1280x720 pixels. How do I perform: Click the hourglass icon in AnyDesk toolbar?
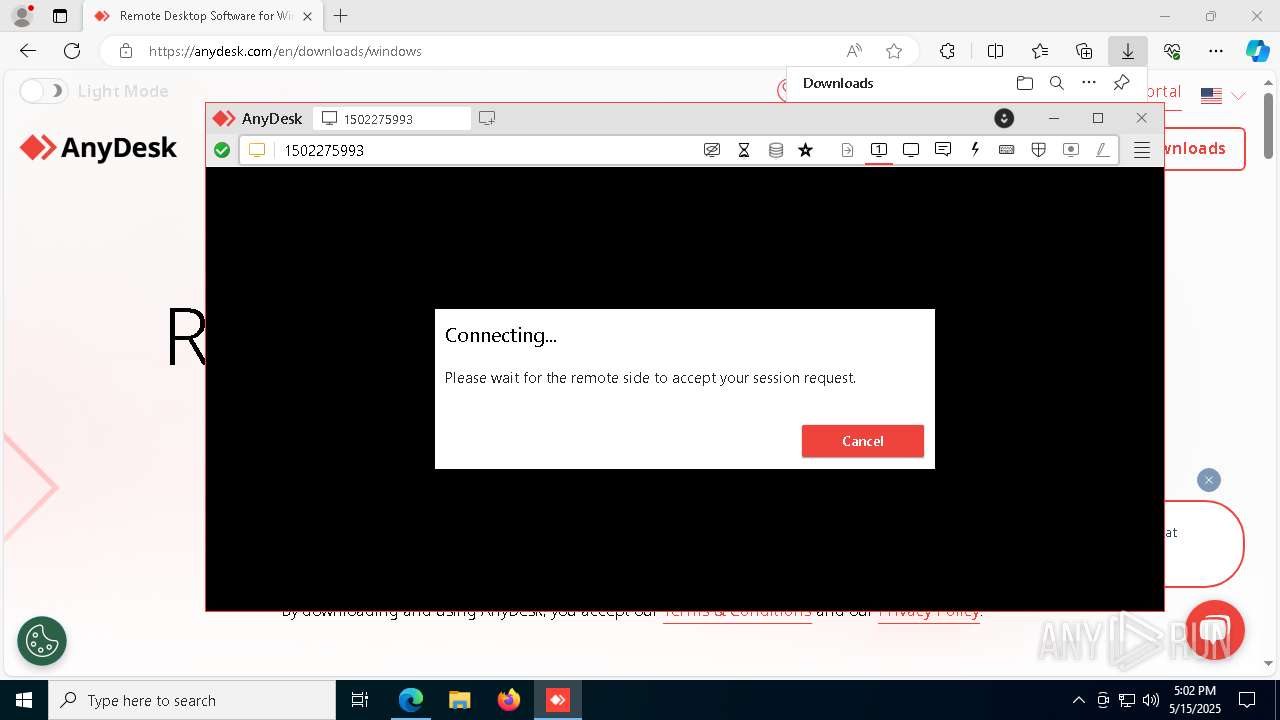(744, 150)
